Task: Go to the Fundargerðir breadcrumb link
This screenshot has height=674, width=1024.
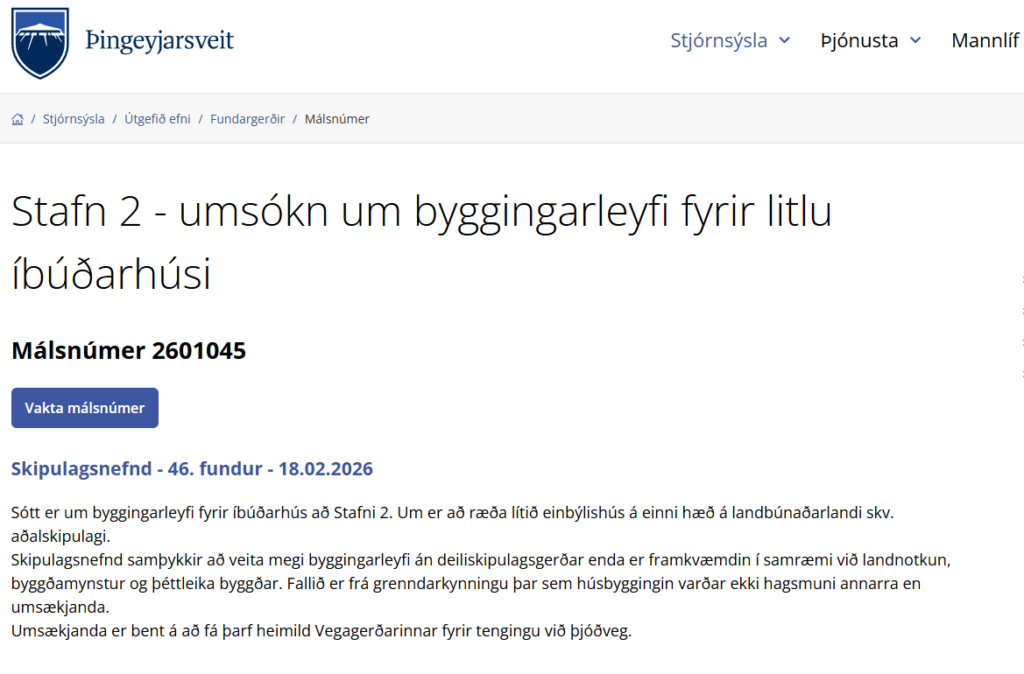Action: [x=247, y=119]
